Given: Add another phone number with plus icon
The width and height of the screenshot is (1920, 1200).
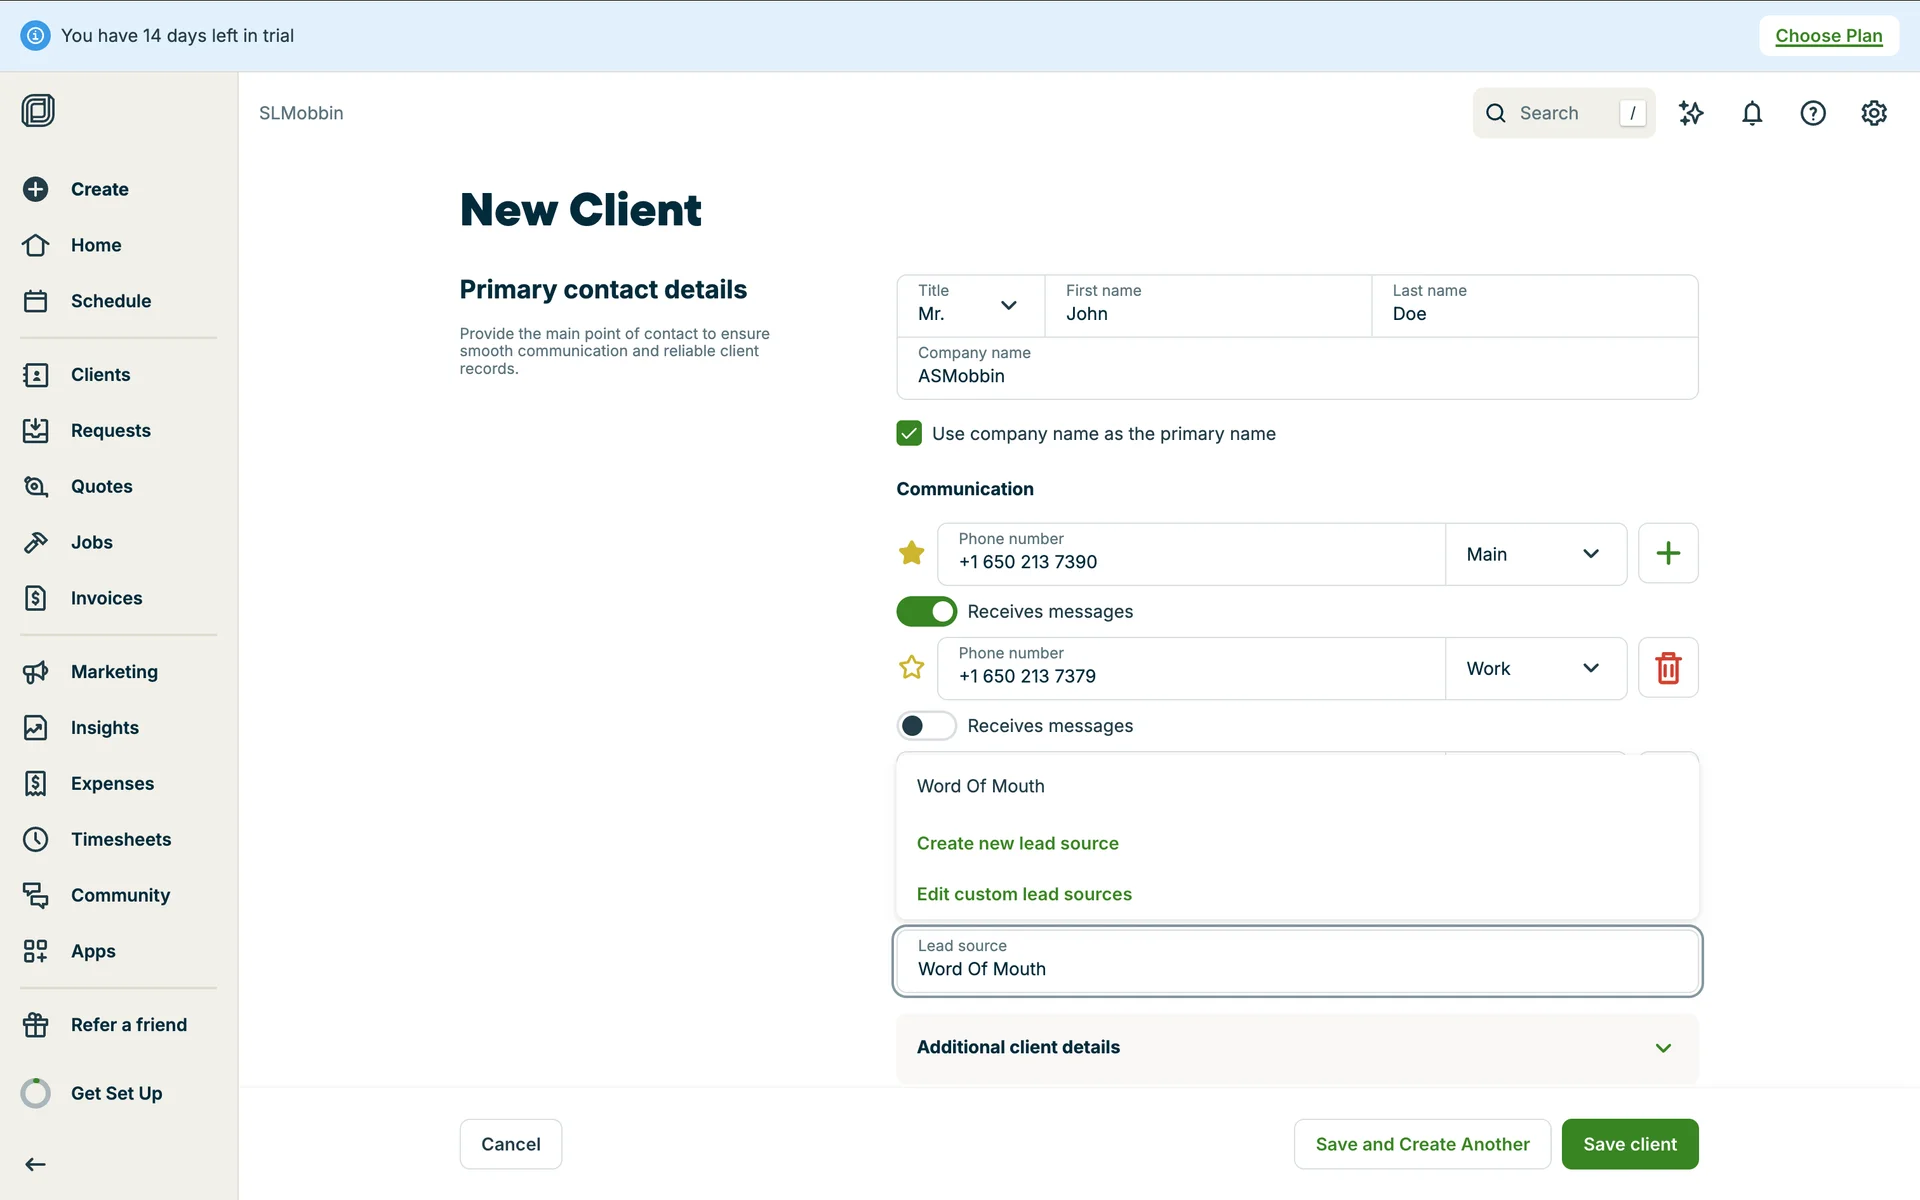Looking at the screenshot, I should coord(1667,553).
